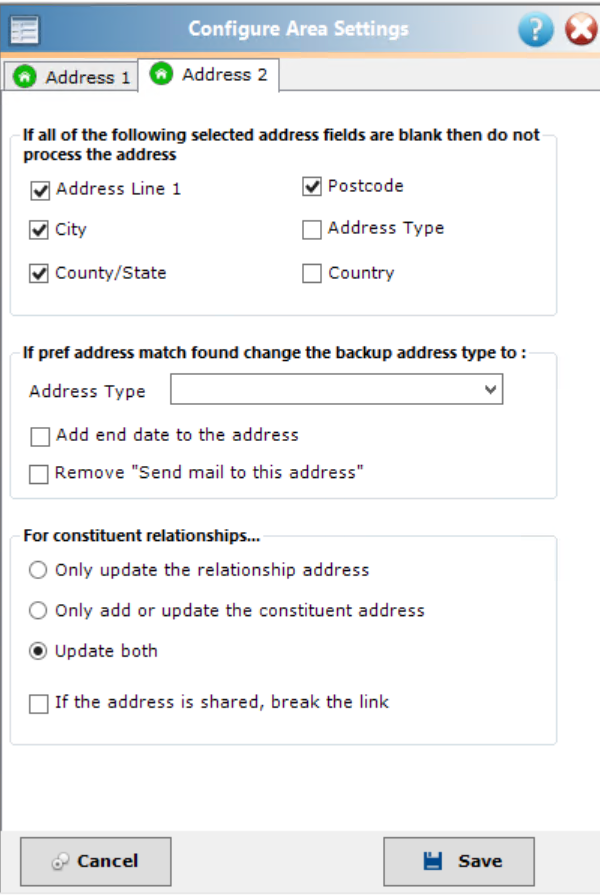Switch to the Address 1 tab
The height and width of the screenshot is (895, 600).
click(71, 76)
